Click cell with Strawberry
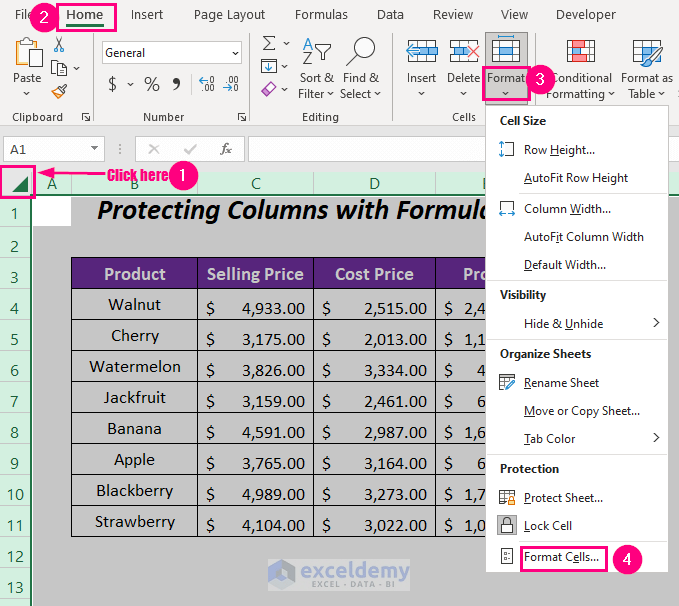 click(134, 522)
